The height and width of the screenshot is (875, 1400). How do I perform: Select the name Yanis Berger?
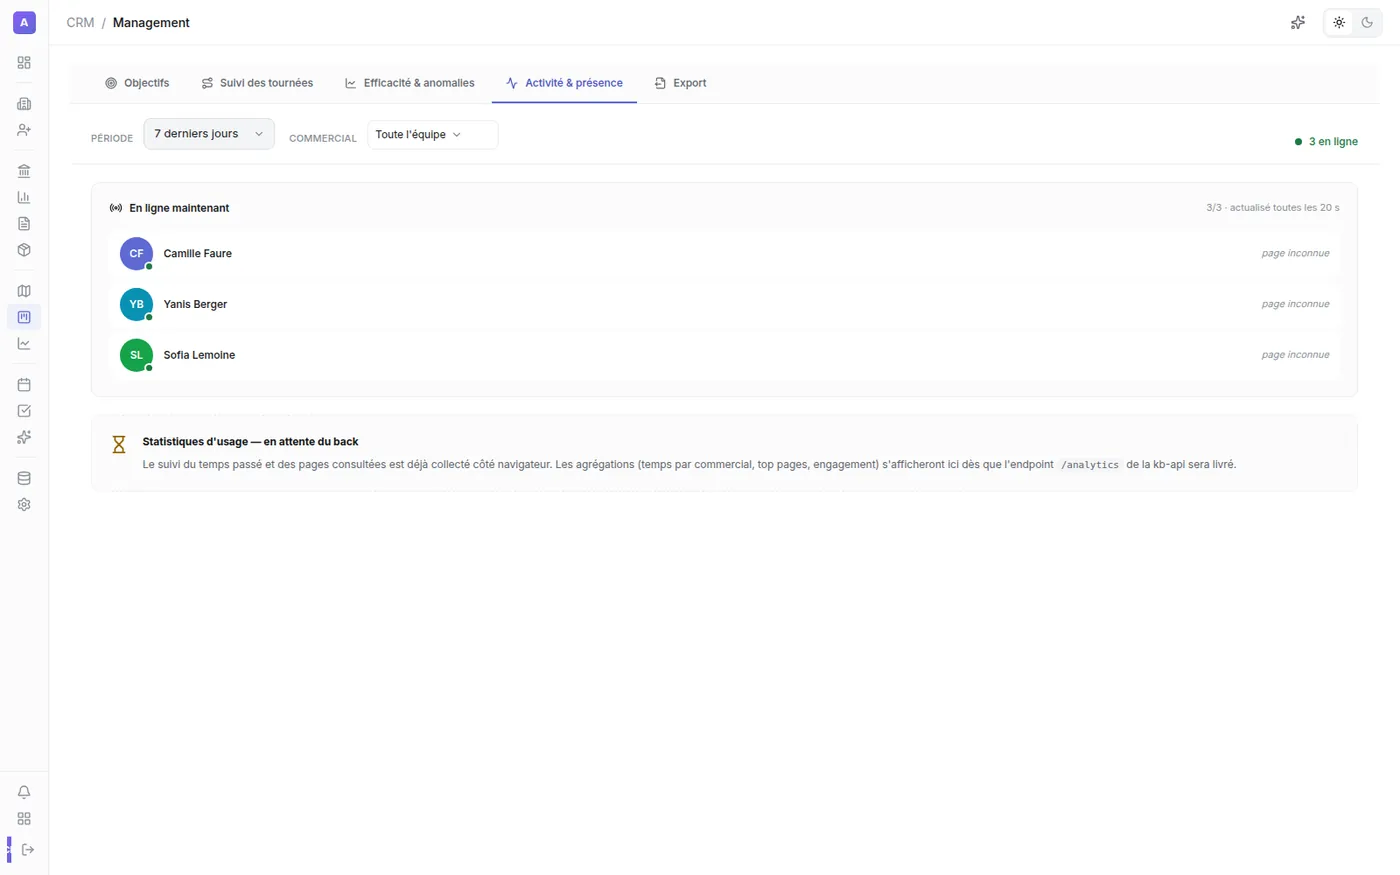tap(195, 304)
